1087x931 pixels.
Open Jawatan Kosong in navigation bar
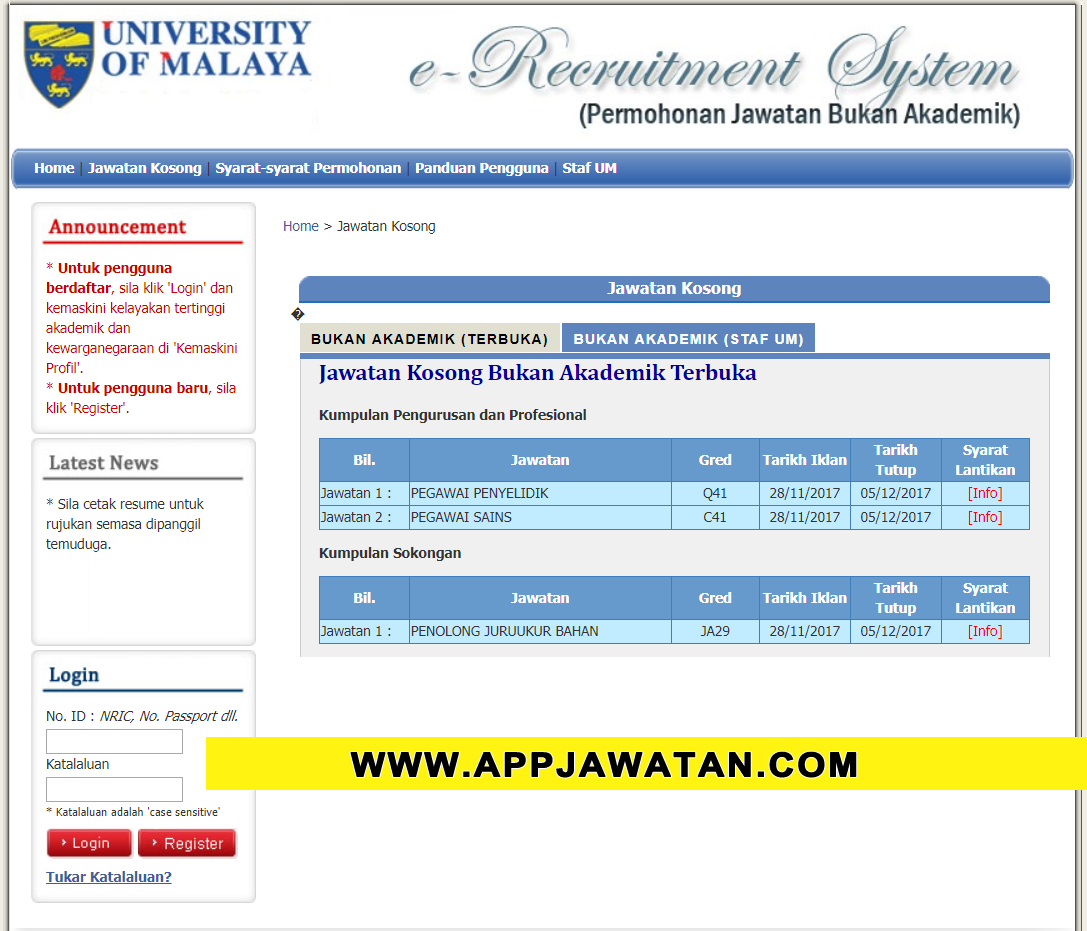[144, 168]
